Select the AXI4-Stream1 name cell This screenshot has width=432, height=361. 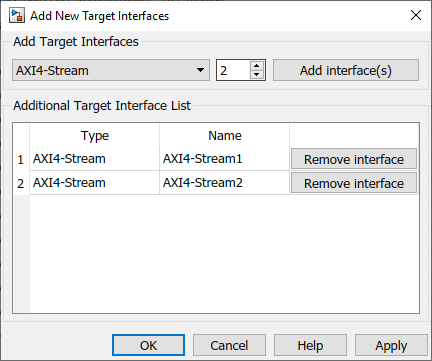[x=224, y=159]
